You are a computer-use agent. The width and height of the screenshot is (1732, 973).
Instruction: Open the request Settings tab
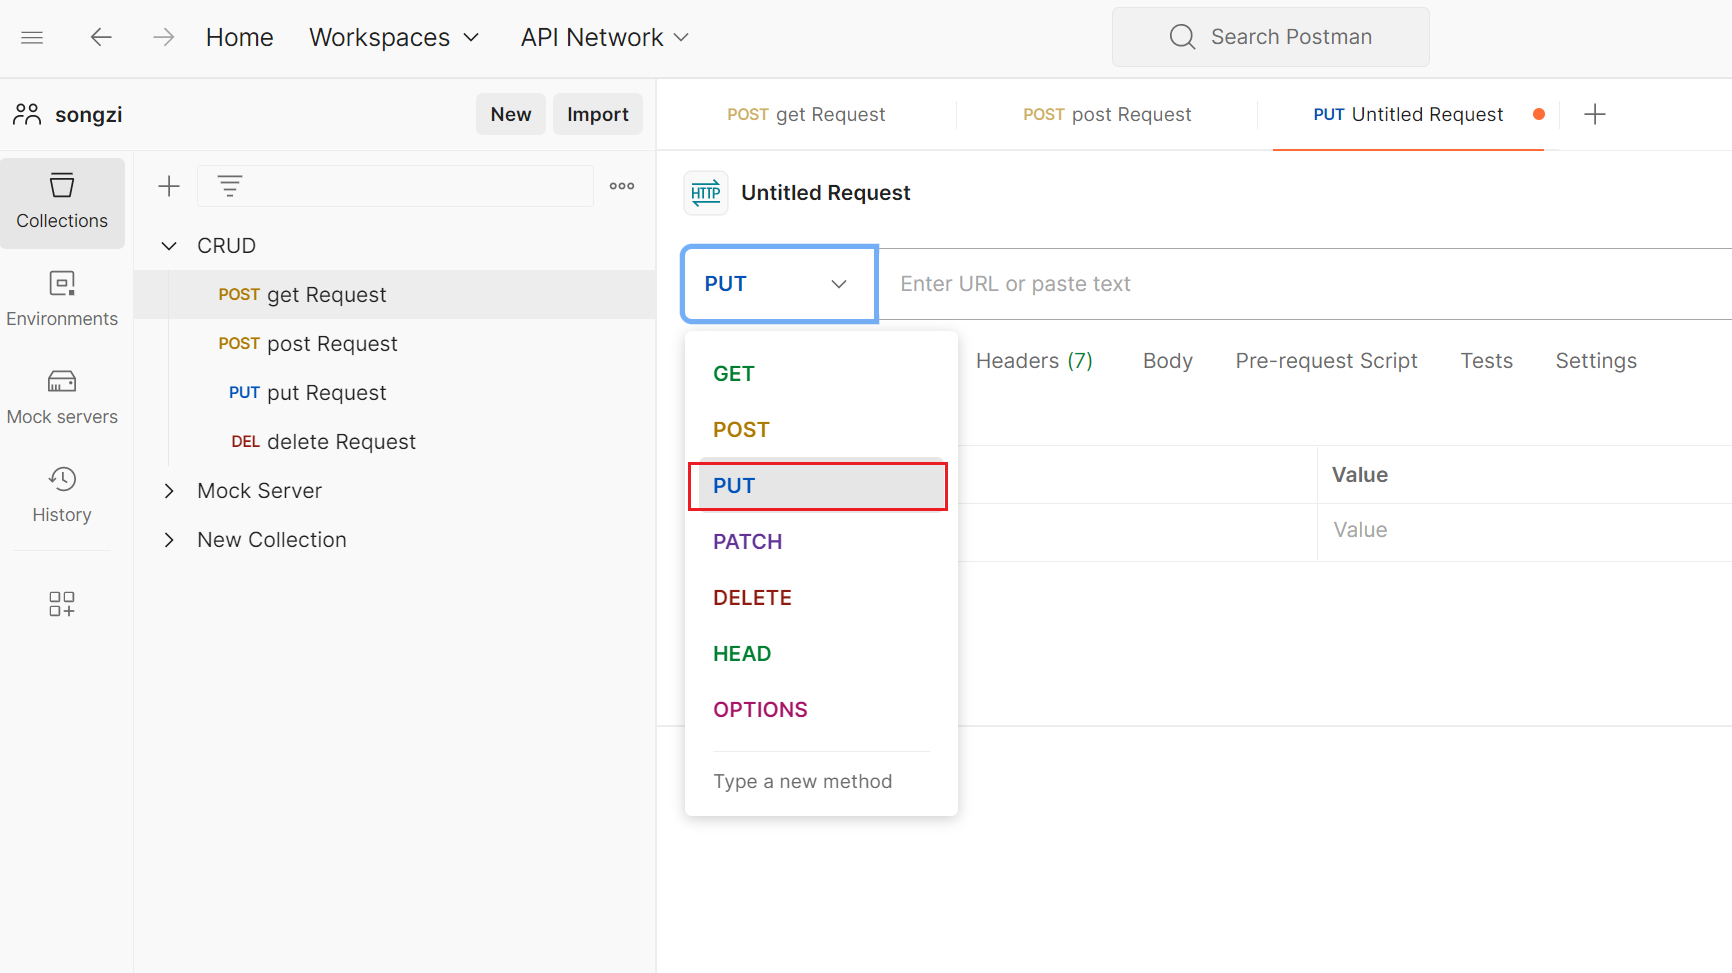[x=1596, y=361]
